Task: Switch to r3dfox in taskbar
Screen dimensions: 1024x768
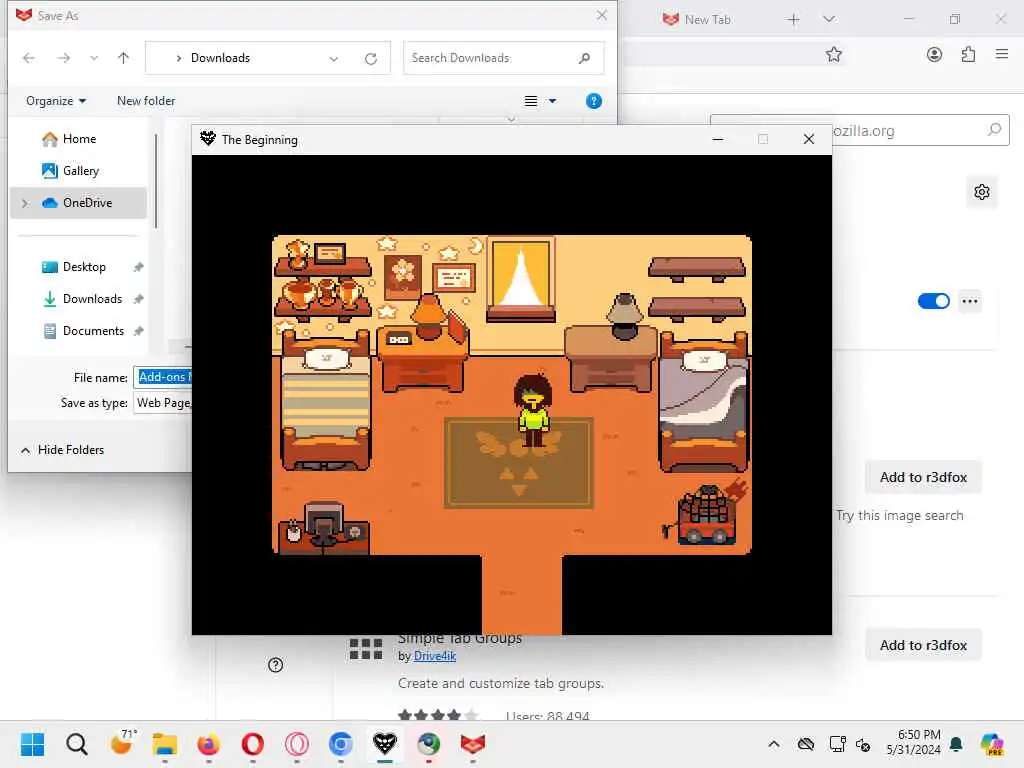Action: 473,744
